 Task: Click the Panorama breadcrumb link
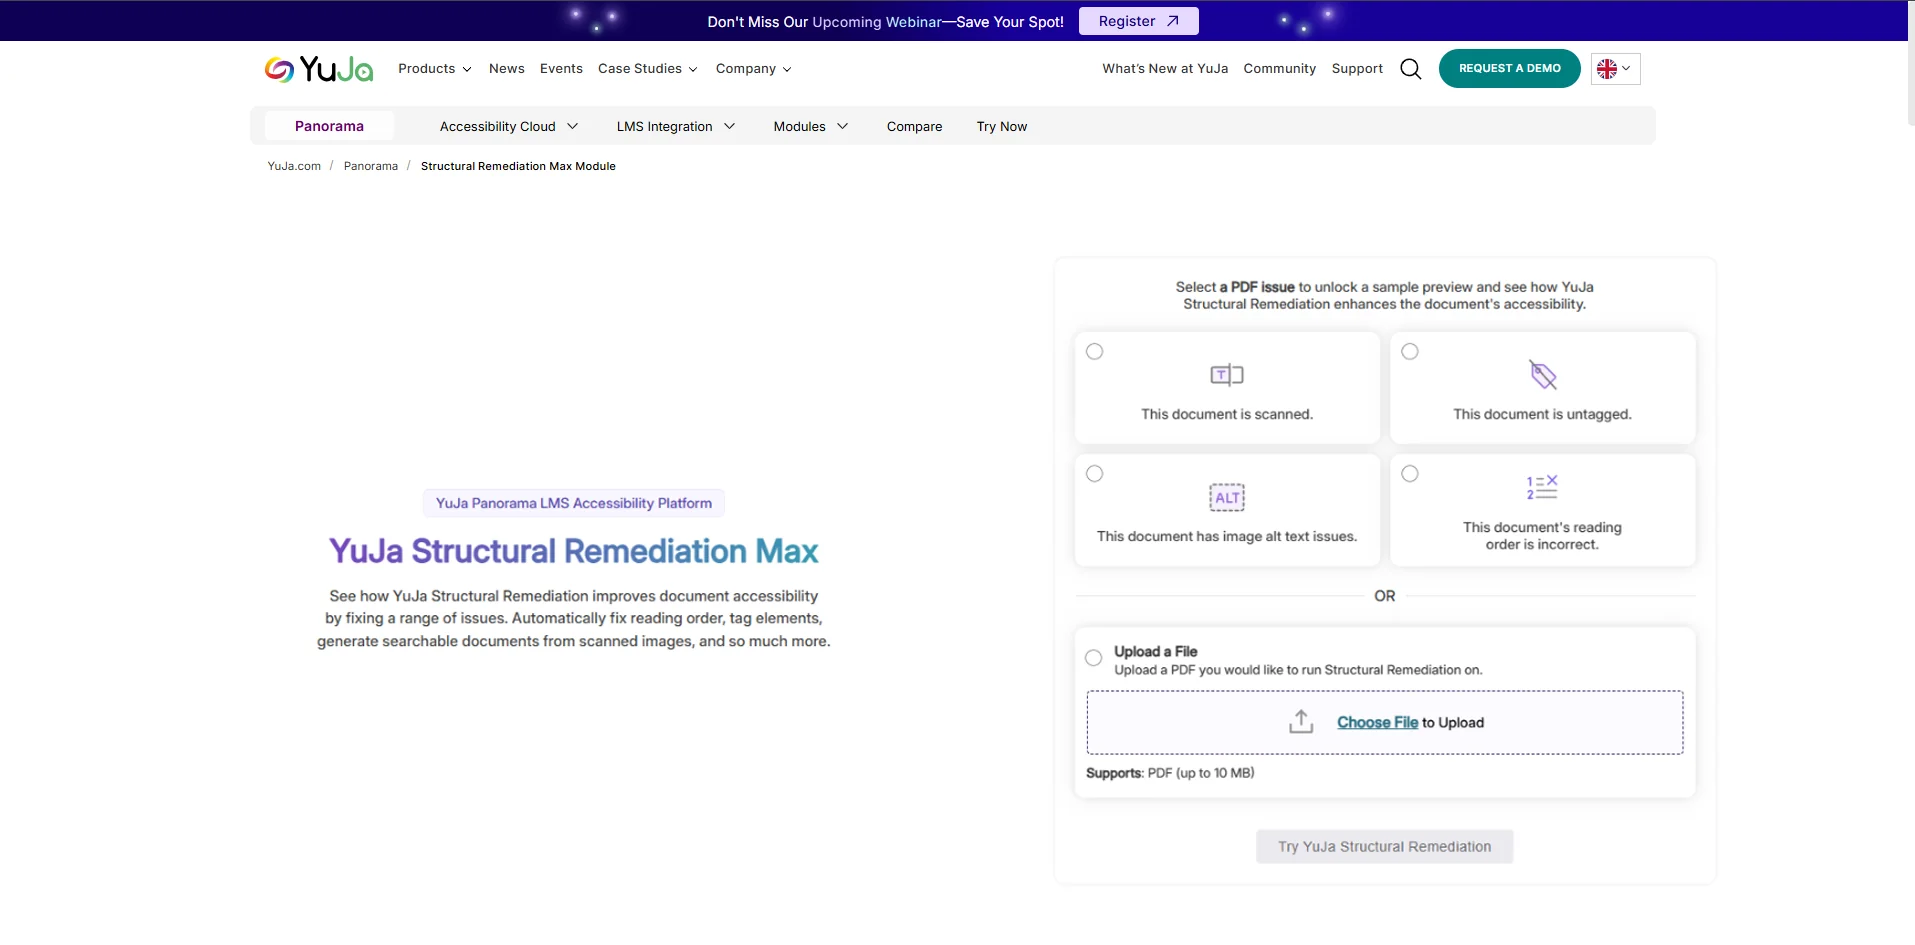pyautogui.click(x=371, y=167)
